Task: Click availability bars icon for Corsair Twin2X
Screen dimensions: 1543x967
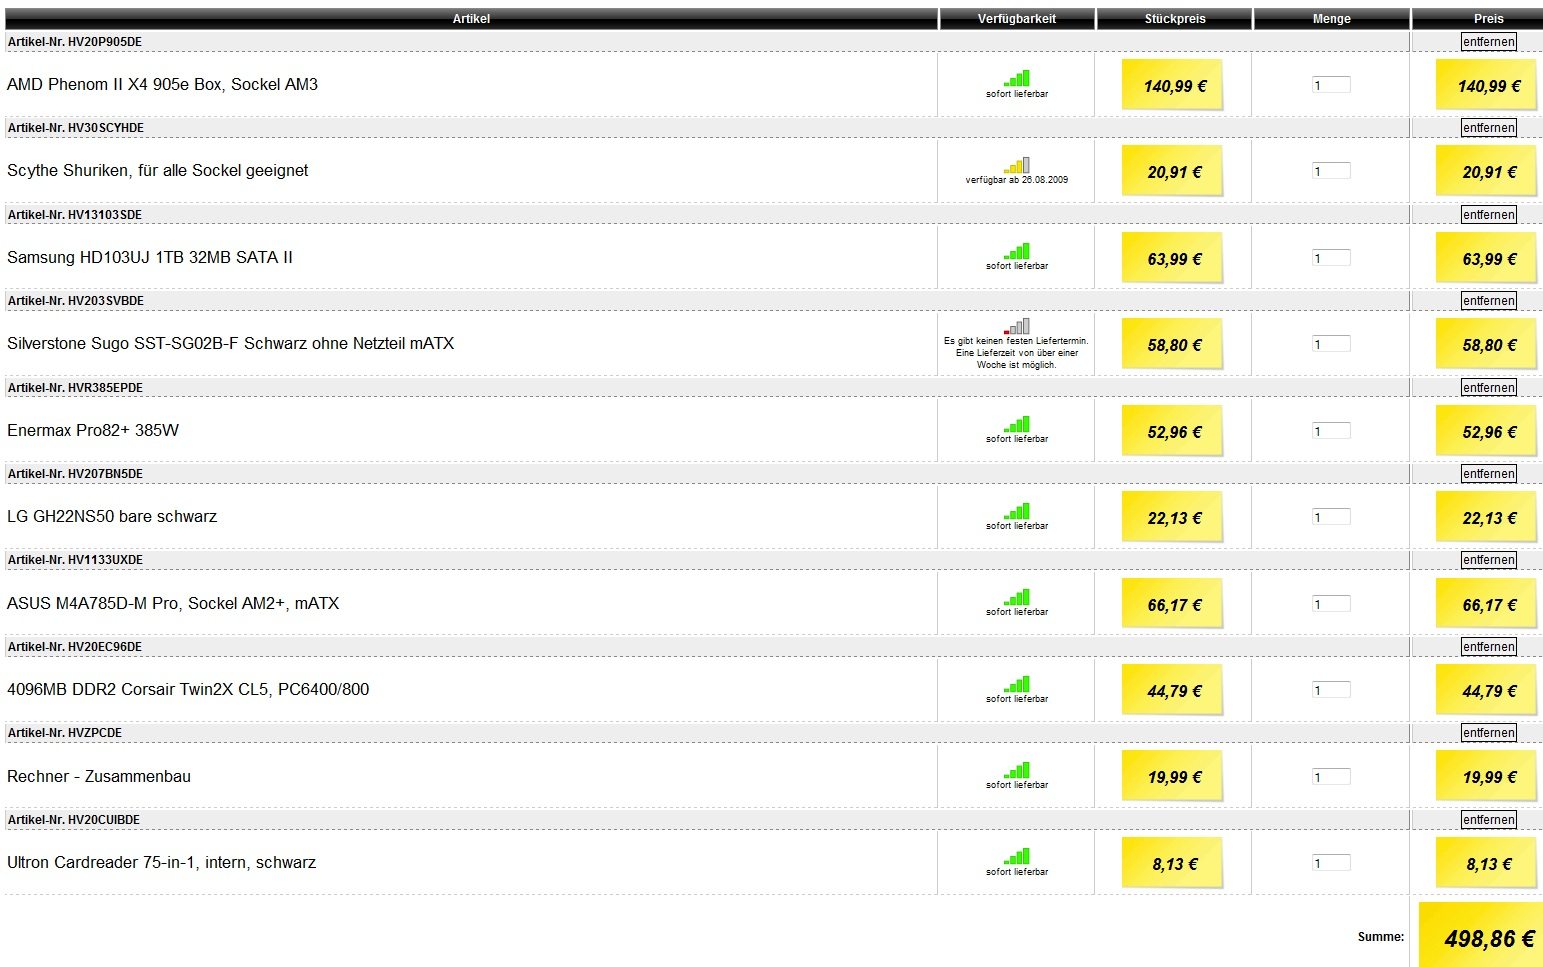Action: point(1017,684)
